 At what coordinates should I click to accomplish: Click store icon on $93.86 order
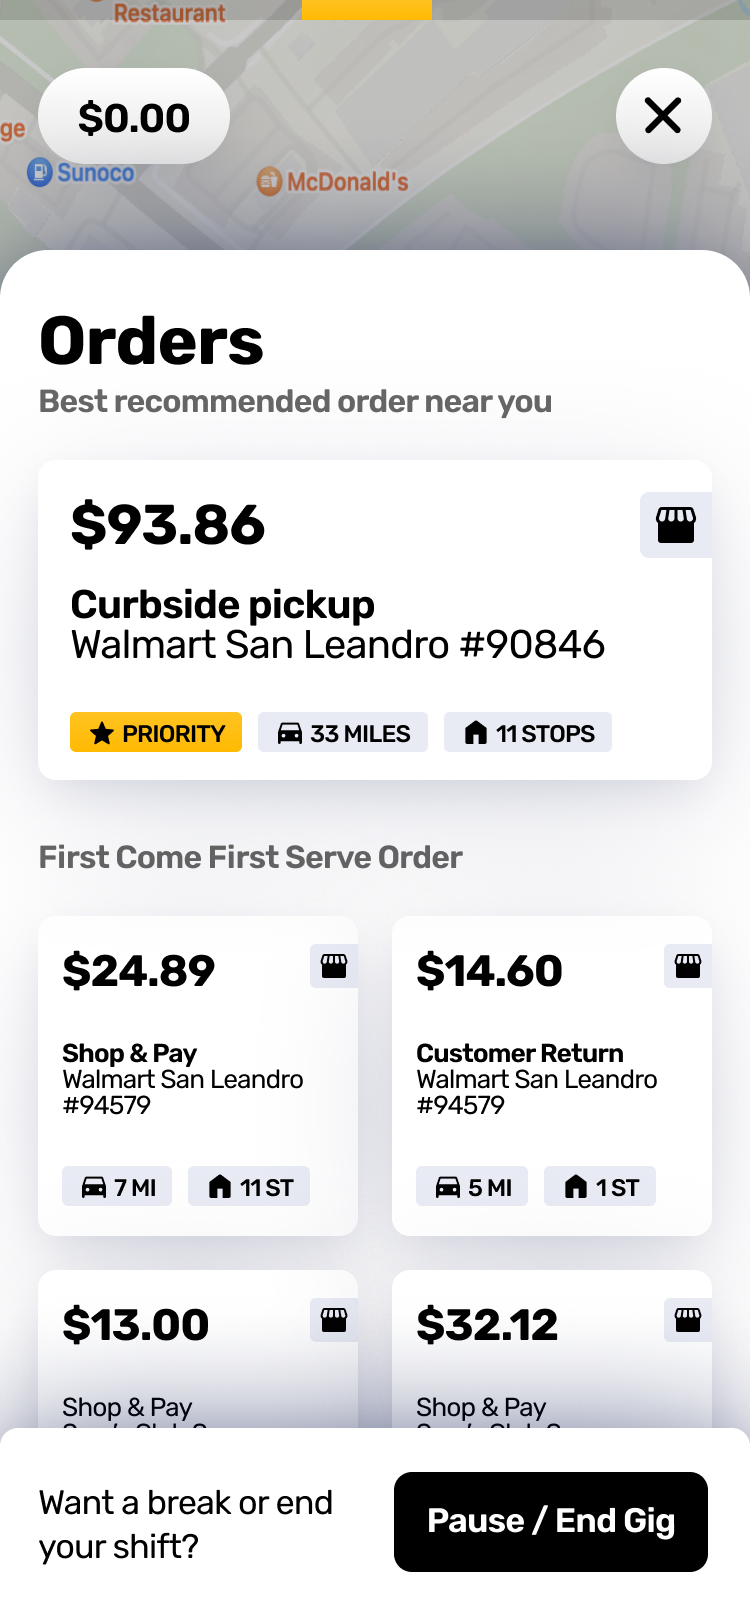coord(675,524)
